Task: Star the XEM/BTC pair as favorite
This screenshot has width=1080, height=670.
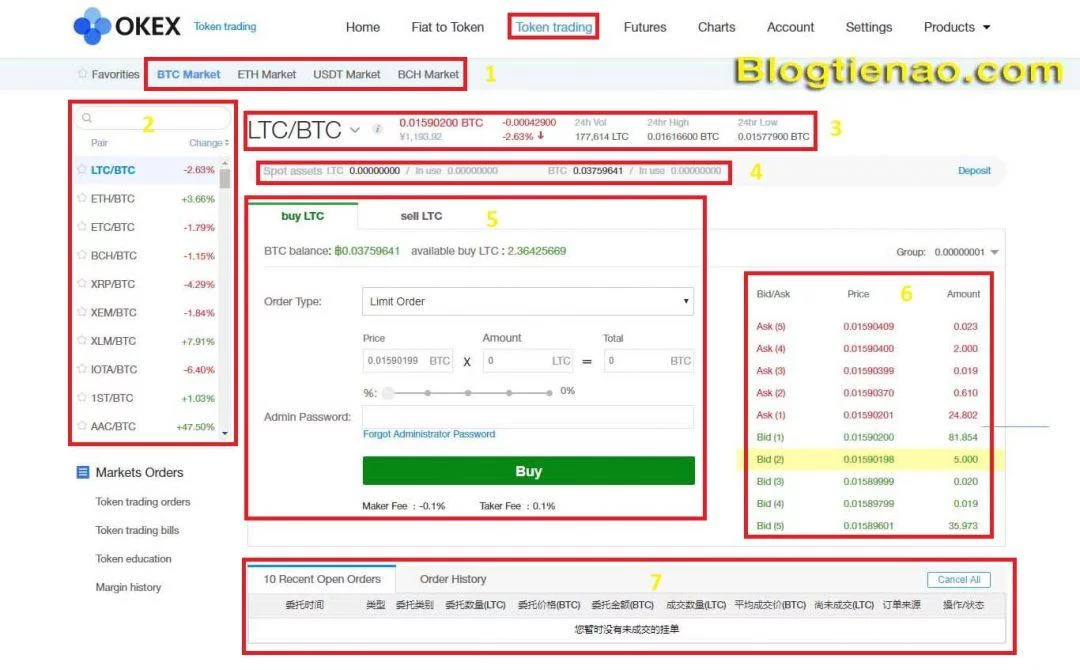Action: [82, 312]
